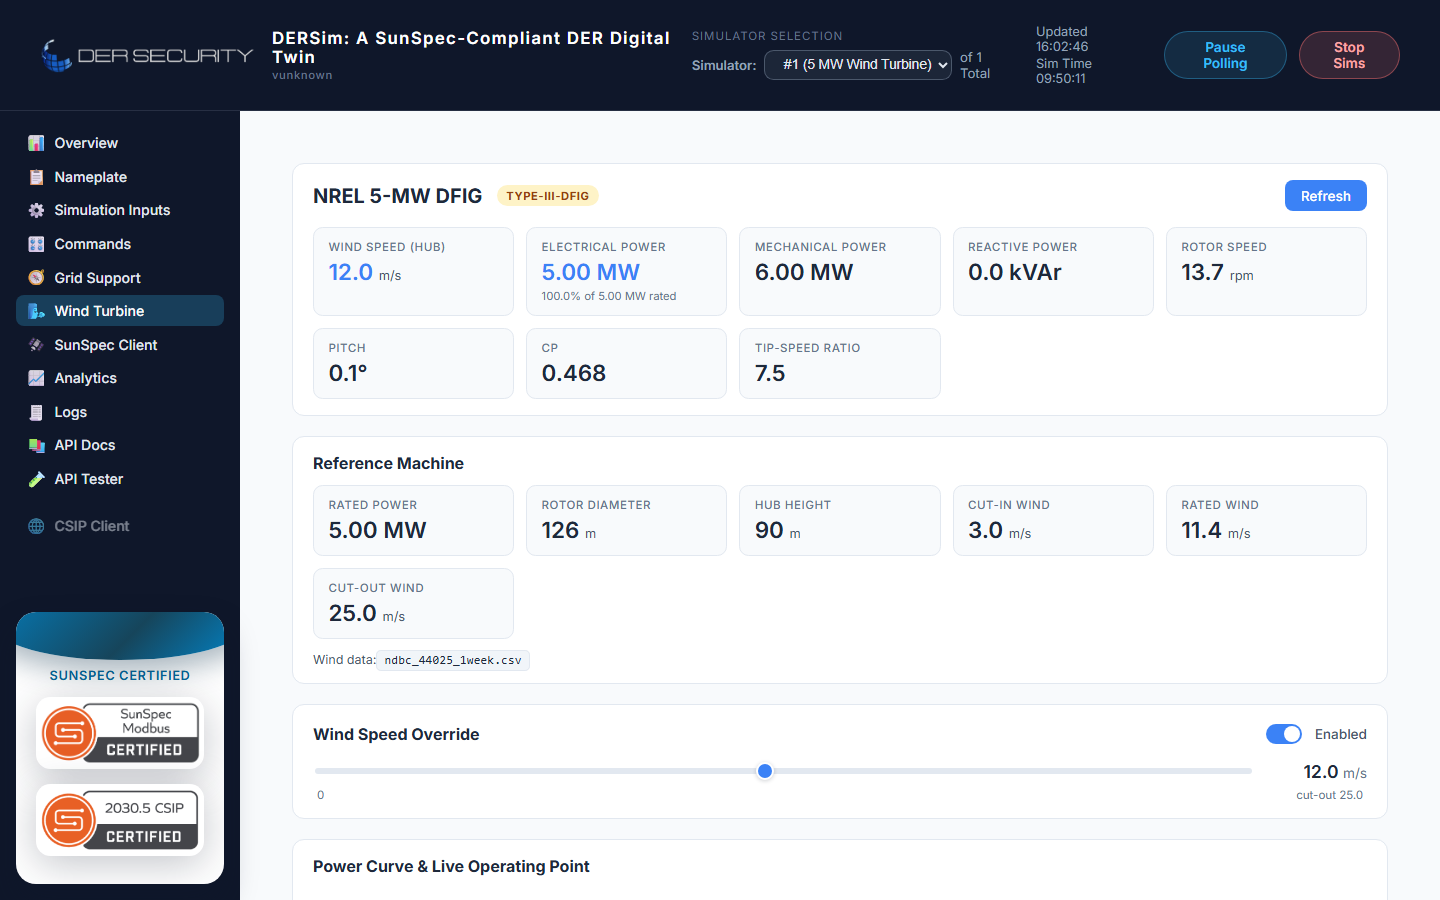Click the Simulation Inputs gear icon

[x=36, y=210]
